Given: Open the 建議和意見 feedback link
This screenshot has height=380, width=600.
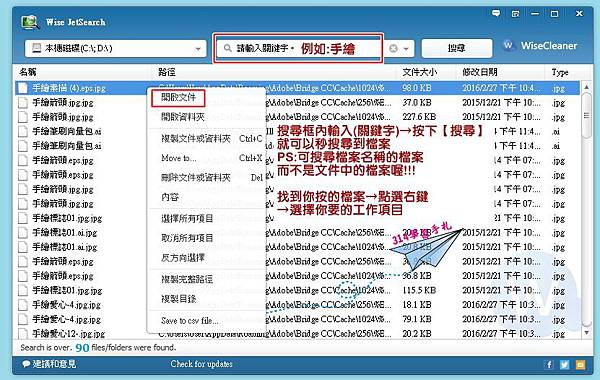Looking at the screenshot, I should click(x=54, y=364).
